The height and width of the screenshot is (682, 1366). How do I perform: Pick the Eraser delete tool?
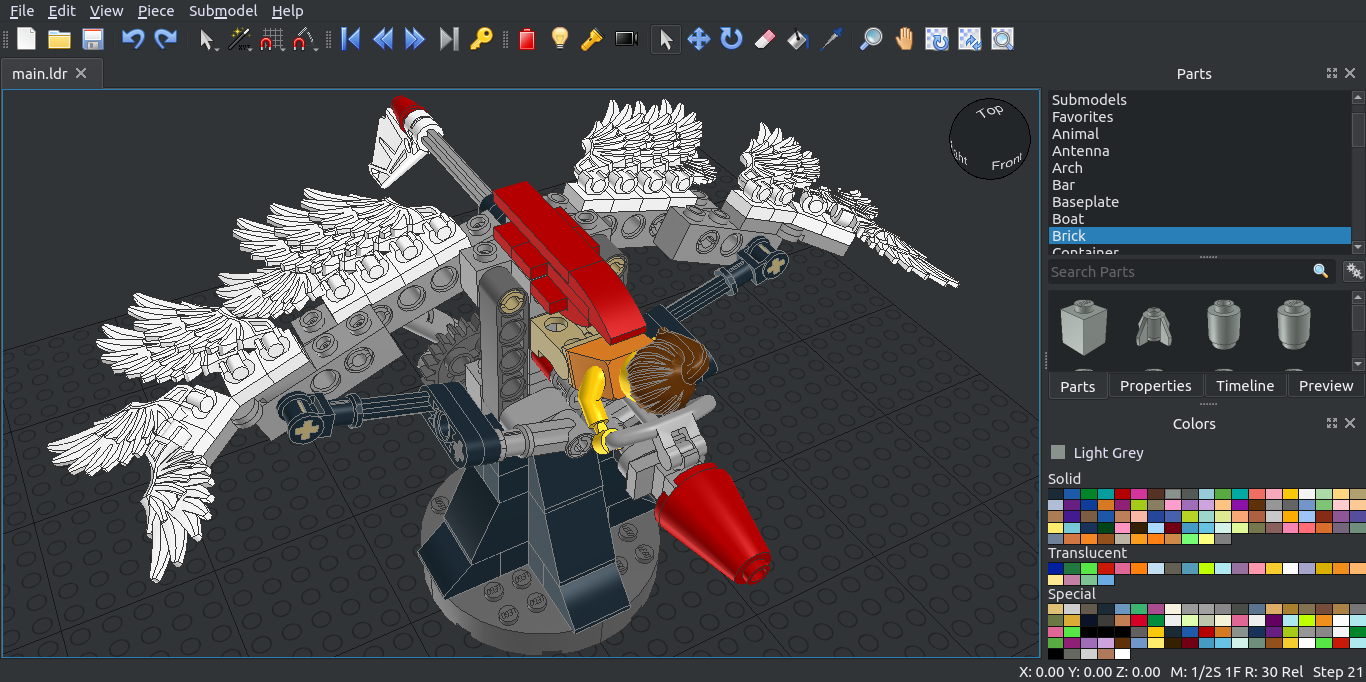763,39
